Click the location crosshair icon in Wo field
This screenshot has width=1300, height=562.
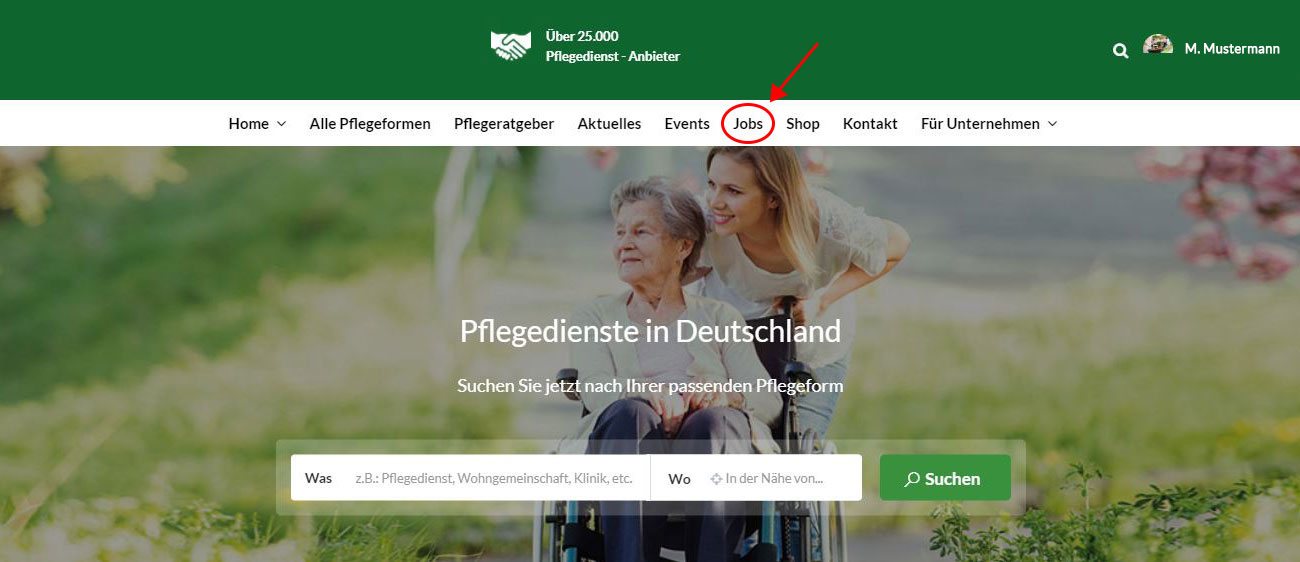point(716,479)
